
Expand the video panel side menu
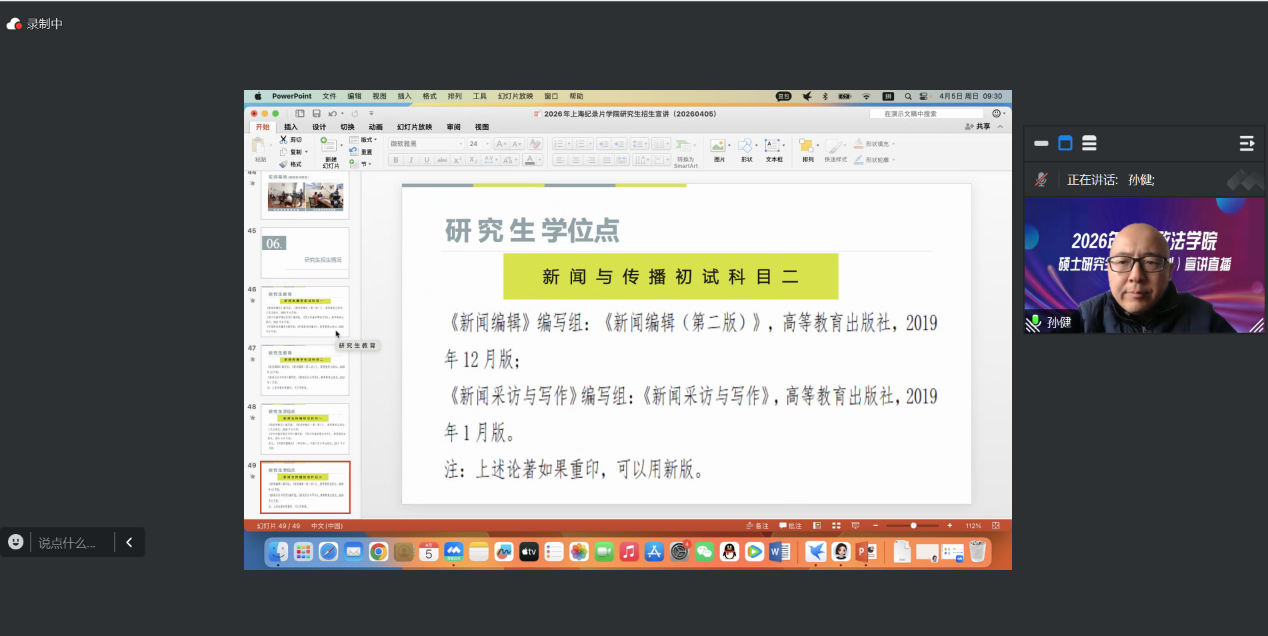1246,143
